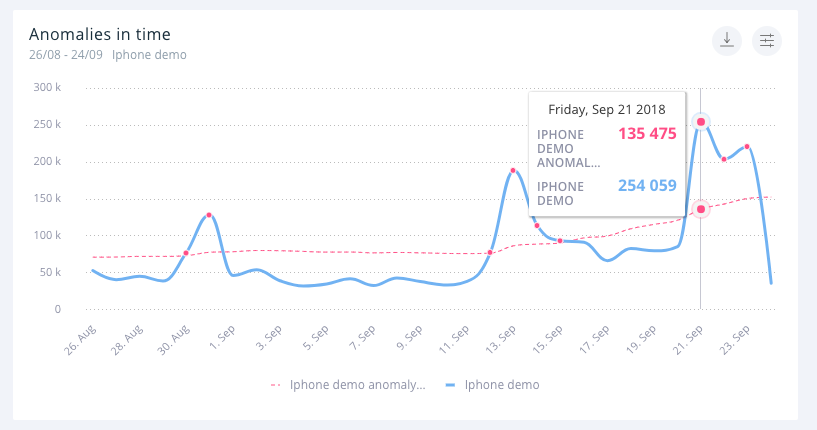Click the anomaly dot at the 13 Sep peak

pyautogui.click(x=513, y=171)
